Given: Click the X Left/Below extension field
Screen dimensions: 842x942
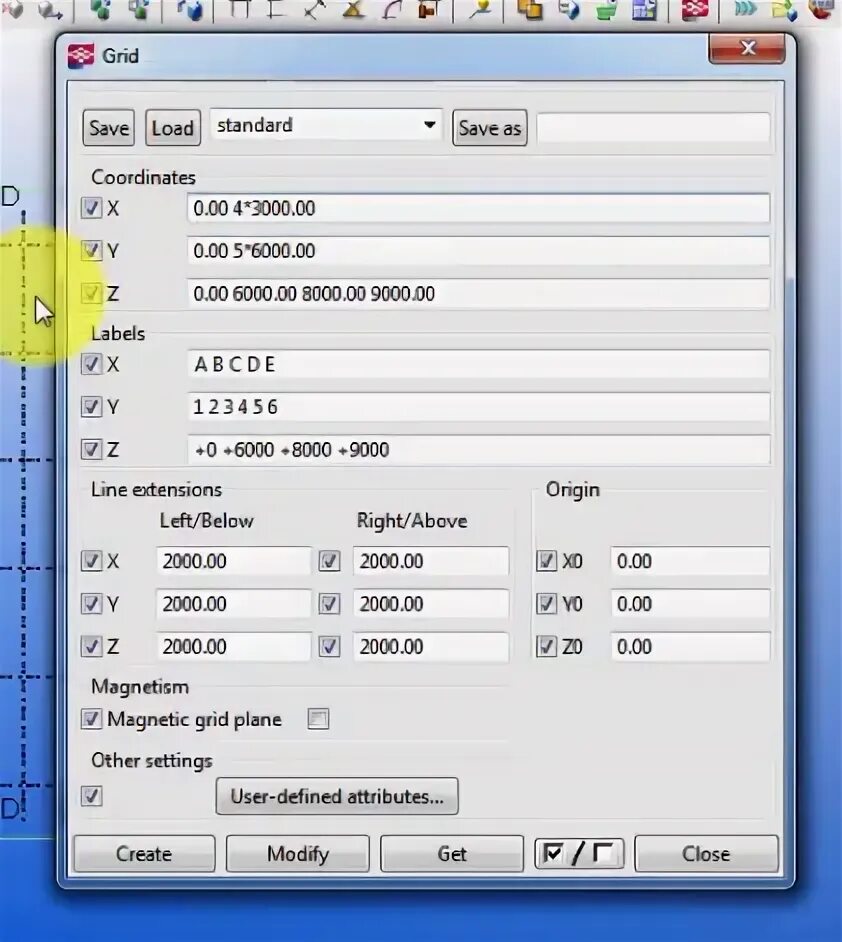Looking at the screenshot, I should [x=234, y=561].
